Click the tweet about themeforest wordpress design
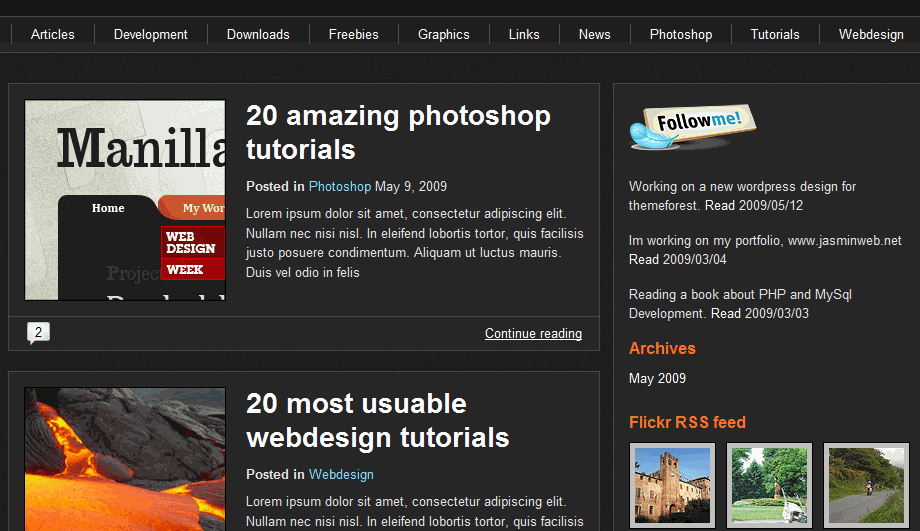 pyautogui.click(x=742, y=196)
